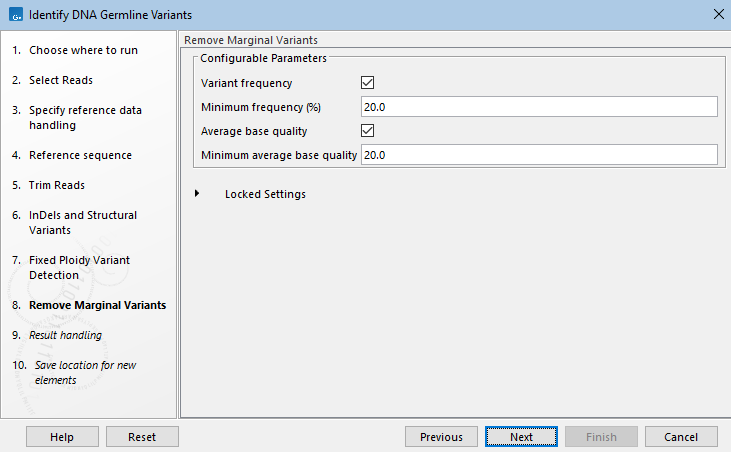Expand the Locked Settings section
This screenshot has width=731, height=452.
click(x=197, y=194)
